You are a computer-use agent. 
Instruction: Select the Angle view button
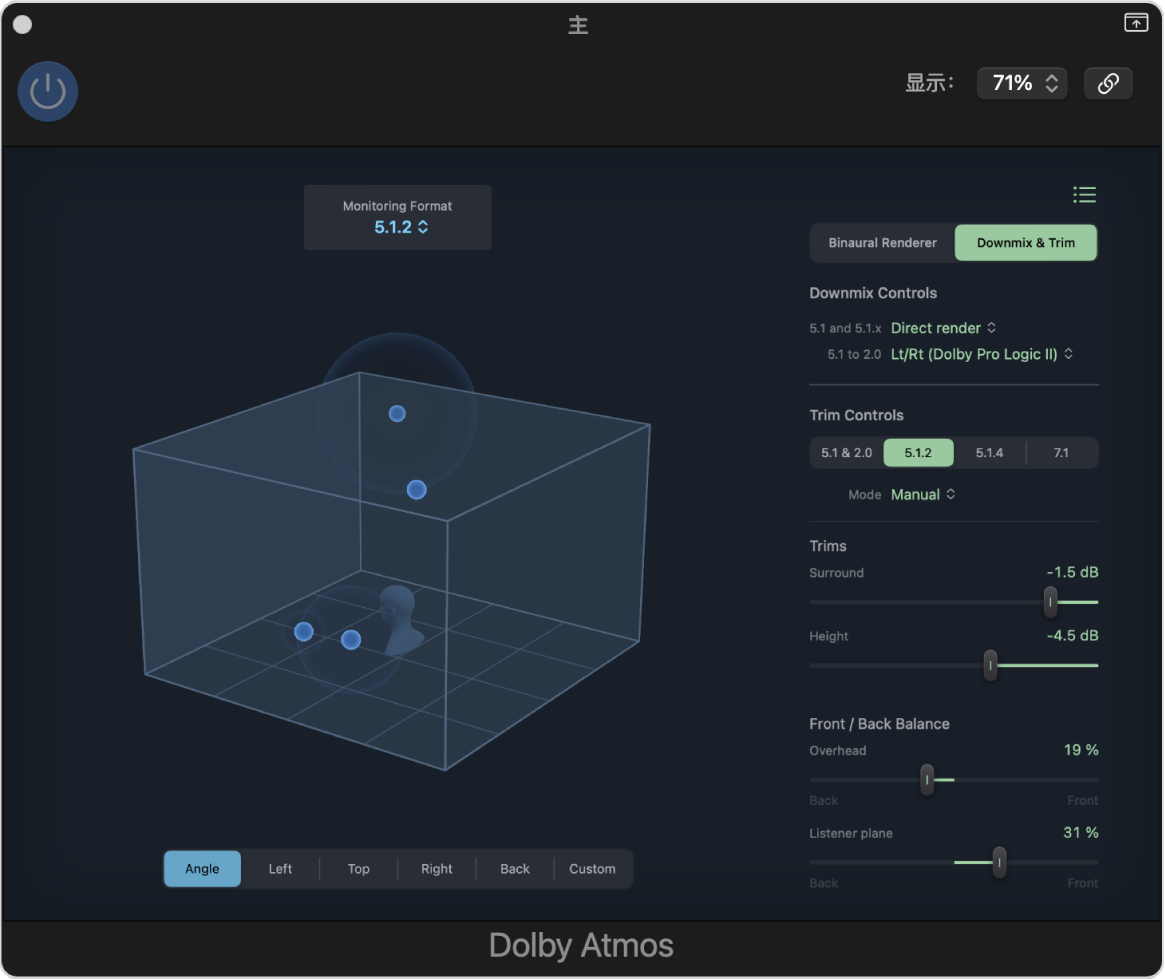pos(202,869)
